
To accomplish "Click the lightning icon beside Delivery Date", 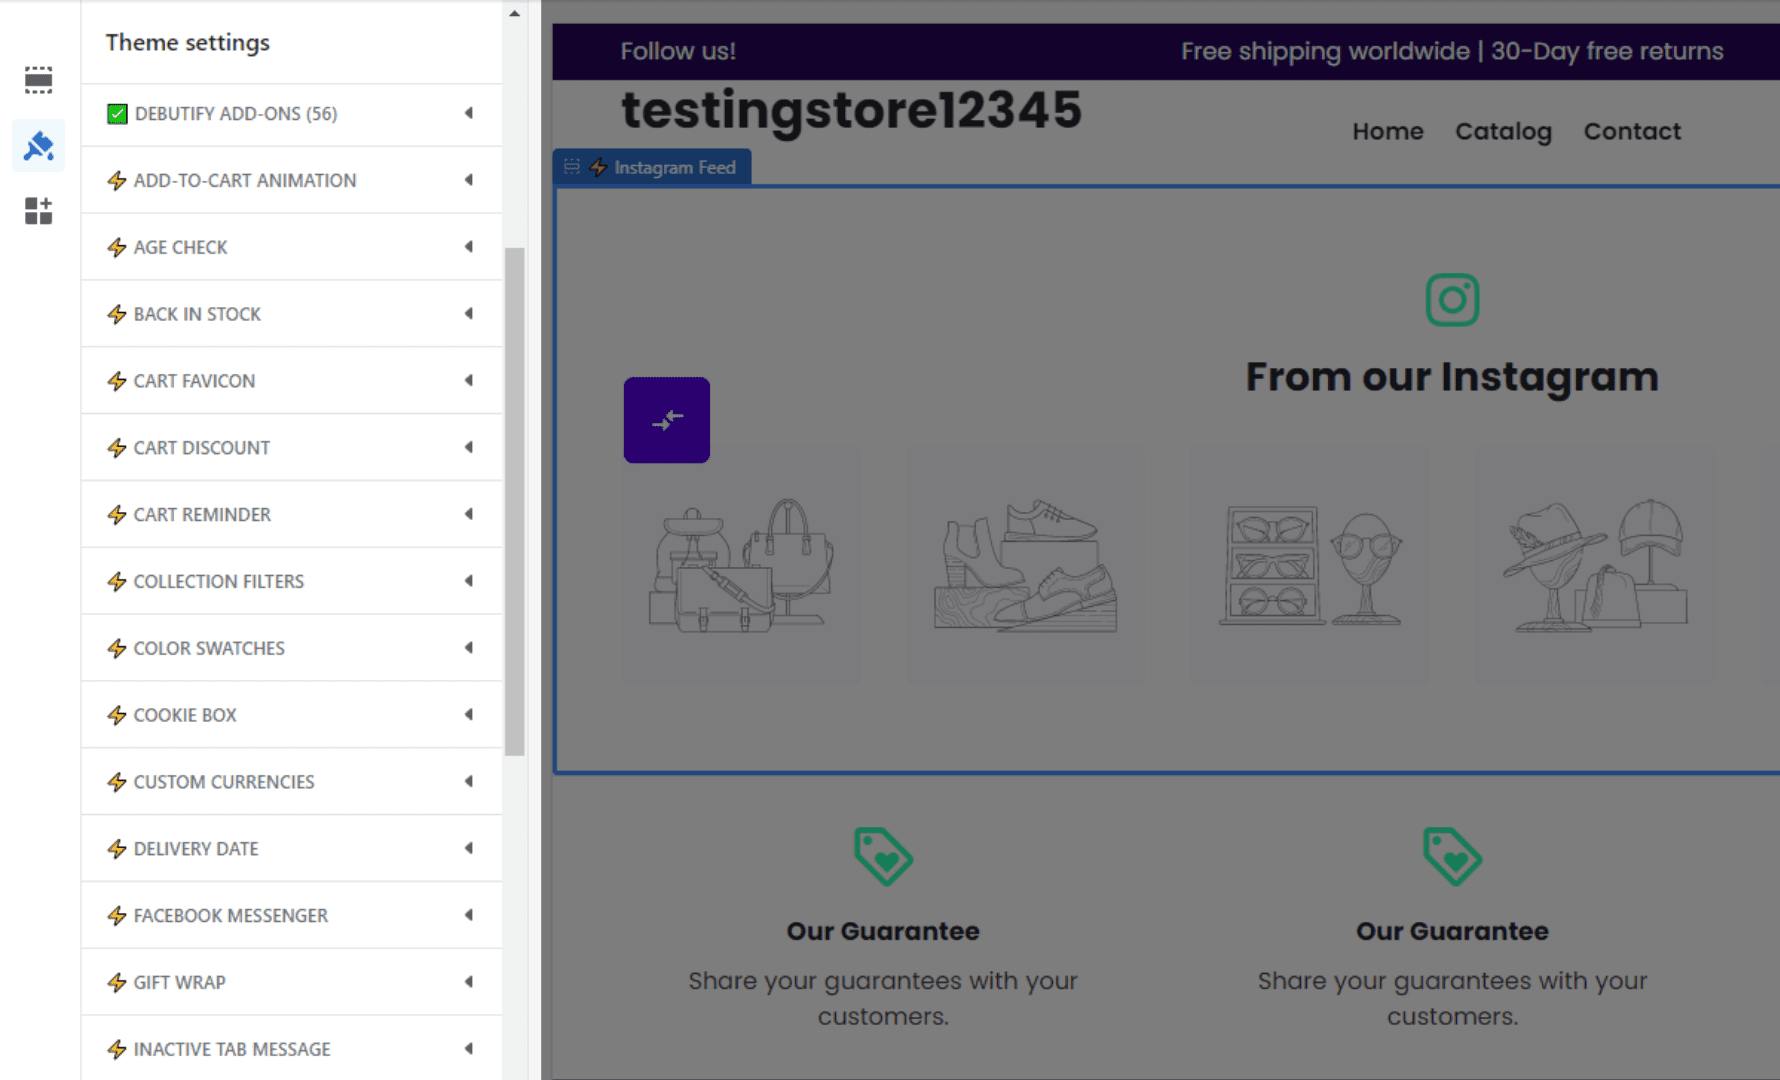I will click(117, 849).
